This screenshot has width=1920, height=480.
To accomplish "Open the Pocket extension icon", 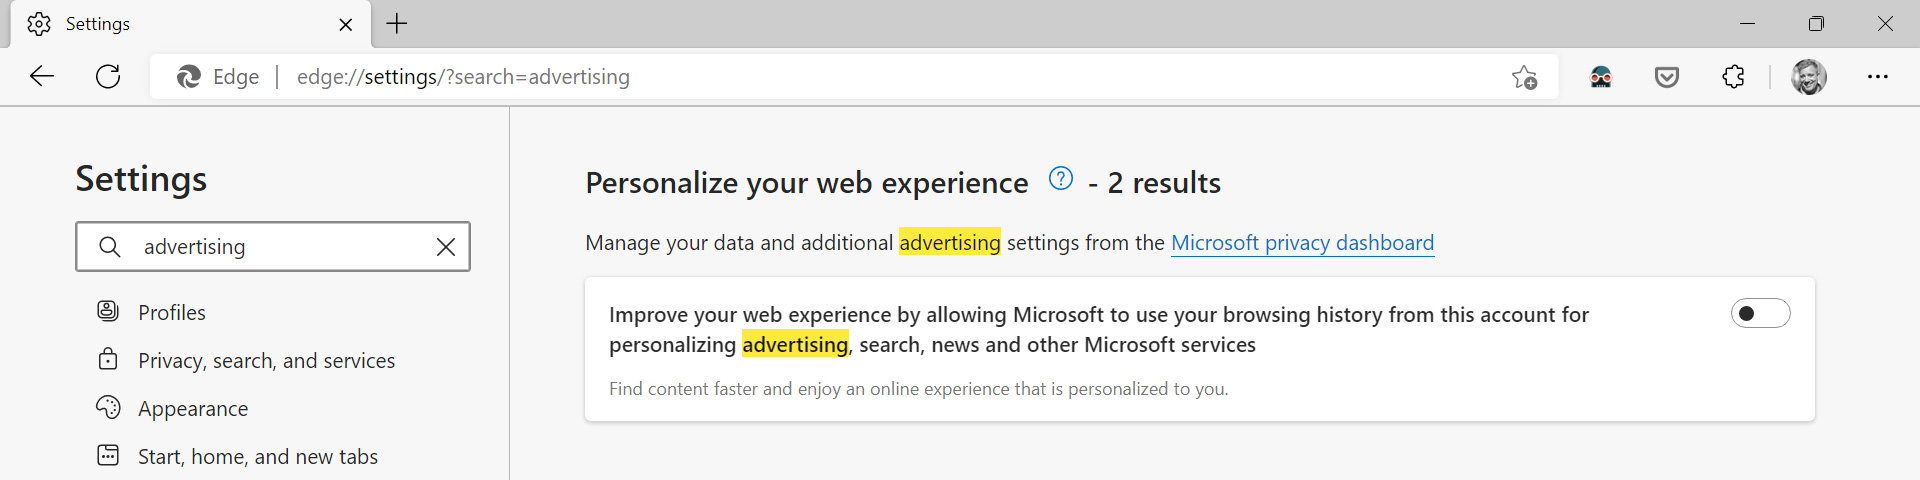I will coord(1666,77).
